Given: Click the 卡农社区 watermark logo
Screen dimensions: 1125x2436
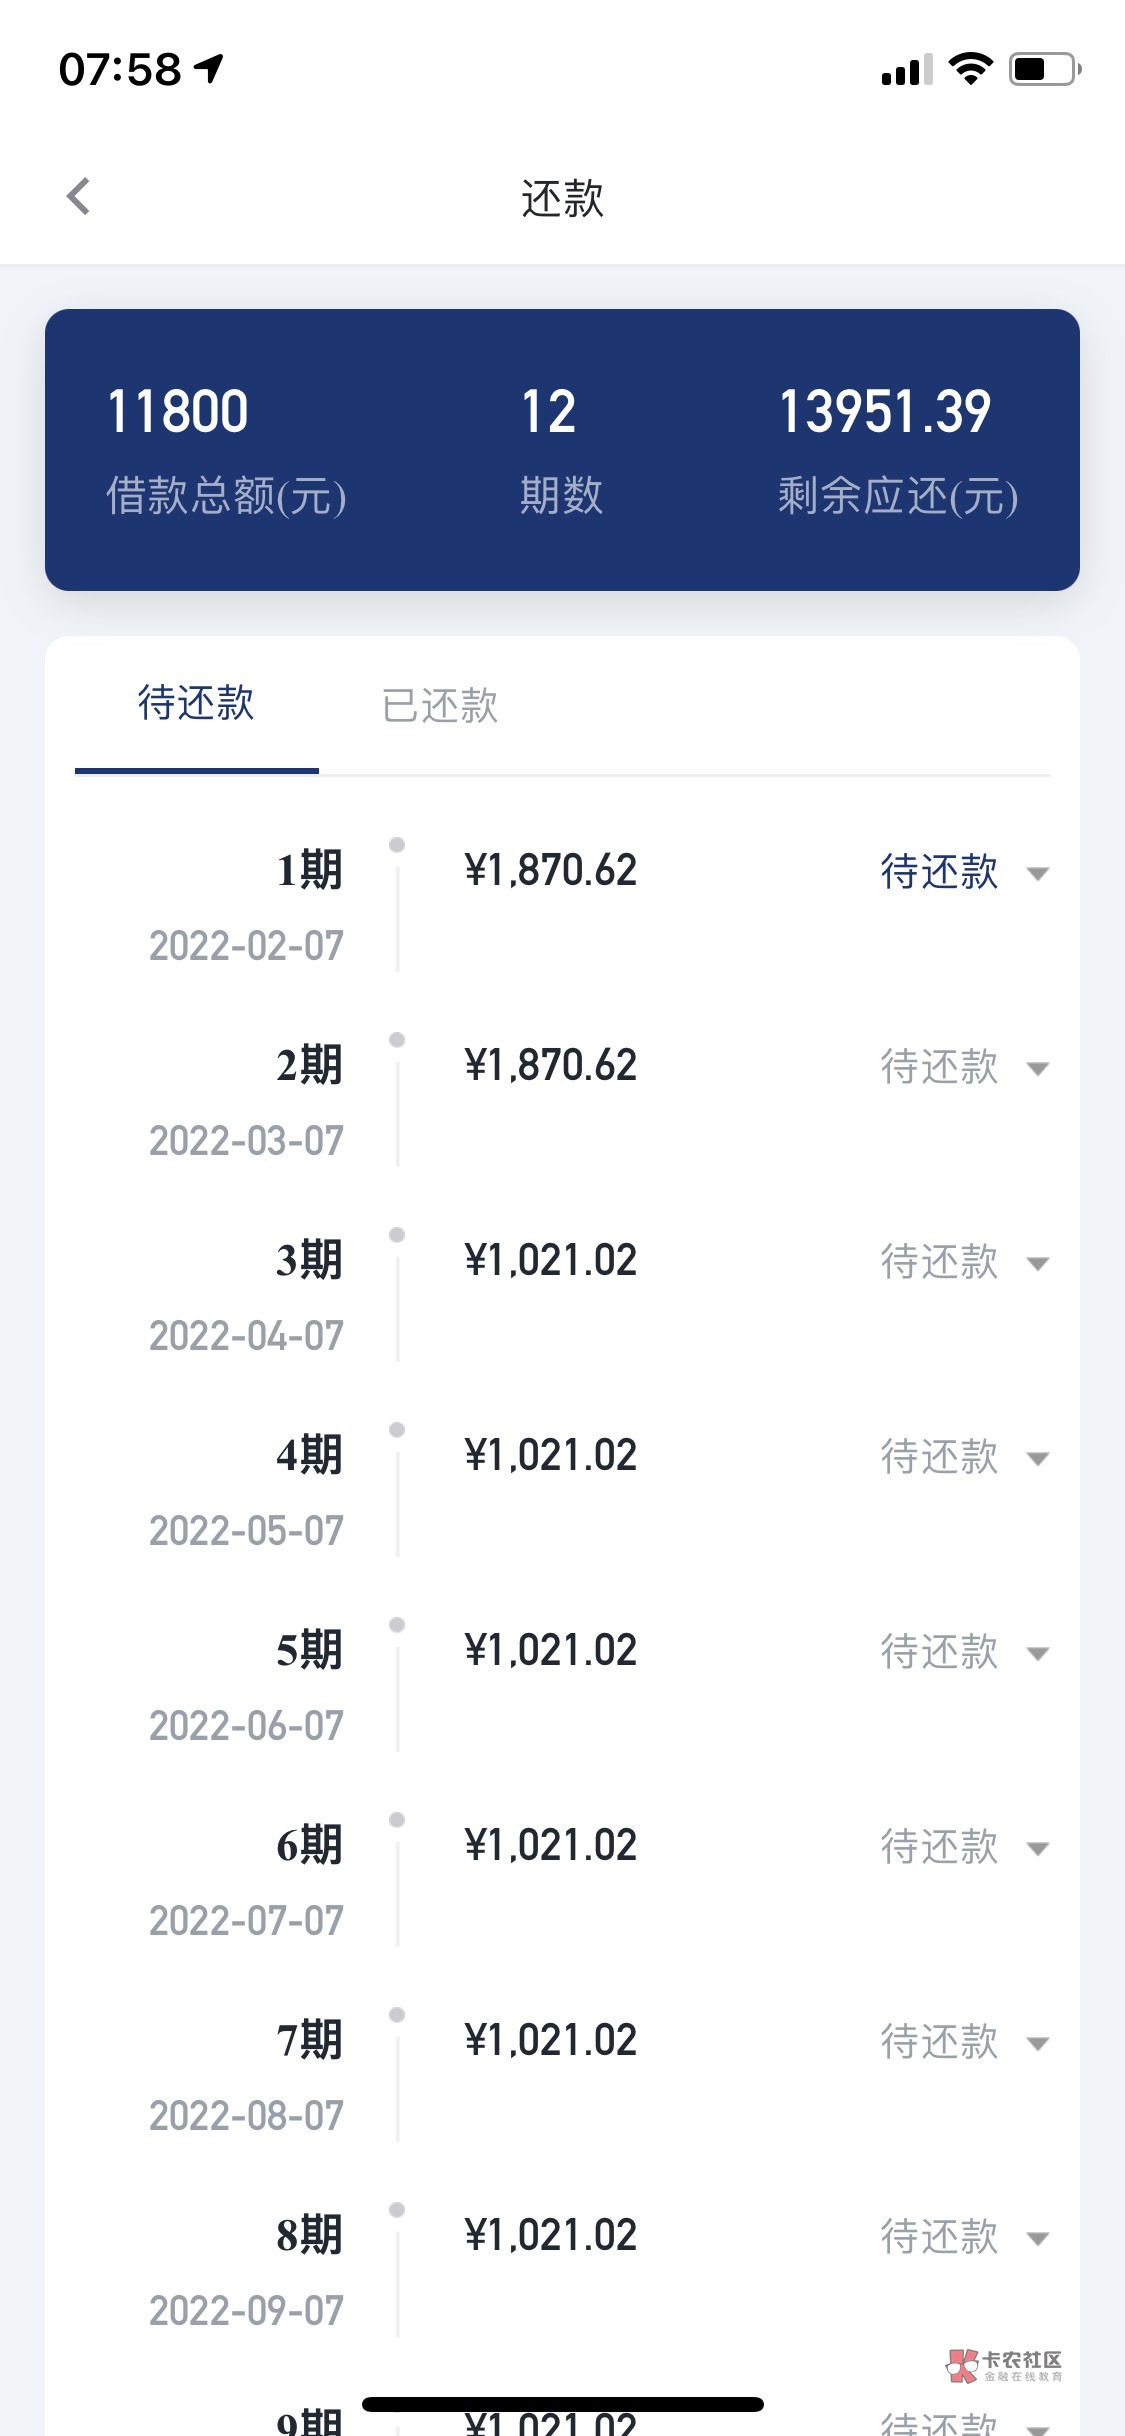Looking at the screenshot, I should (x=1004, y=2365).
